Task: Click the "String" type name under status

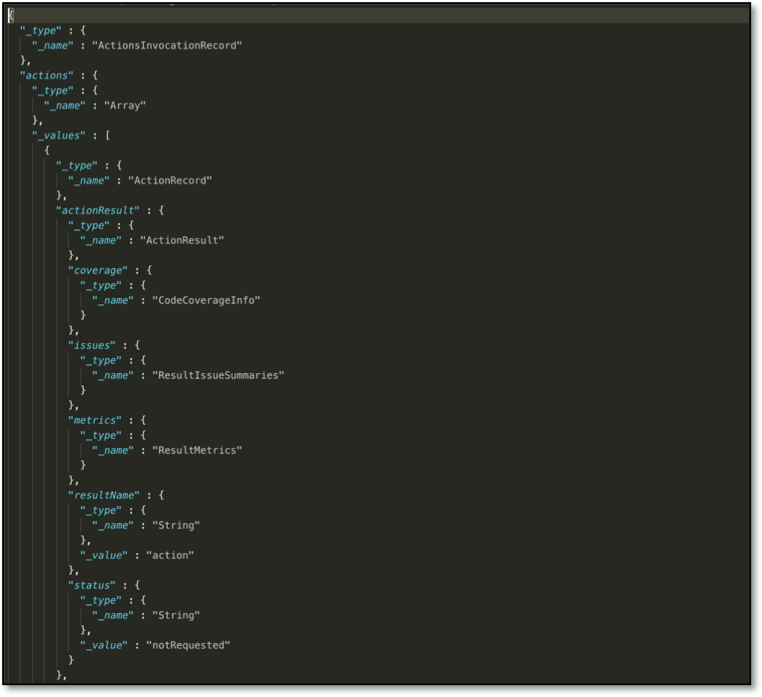Action: coord(176,615)
